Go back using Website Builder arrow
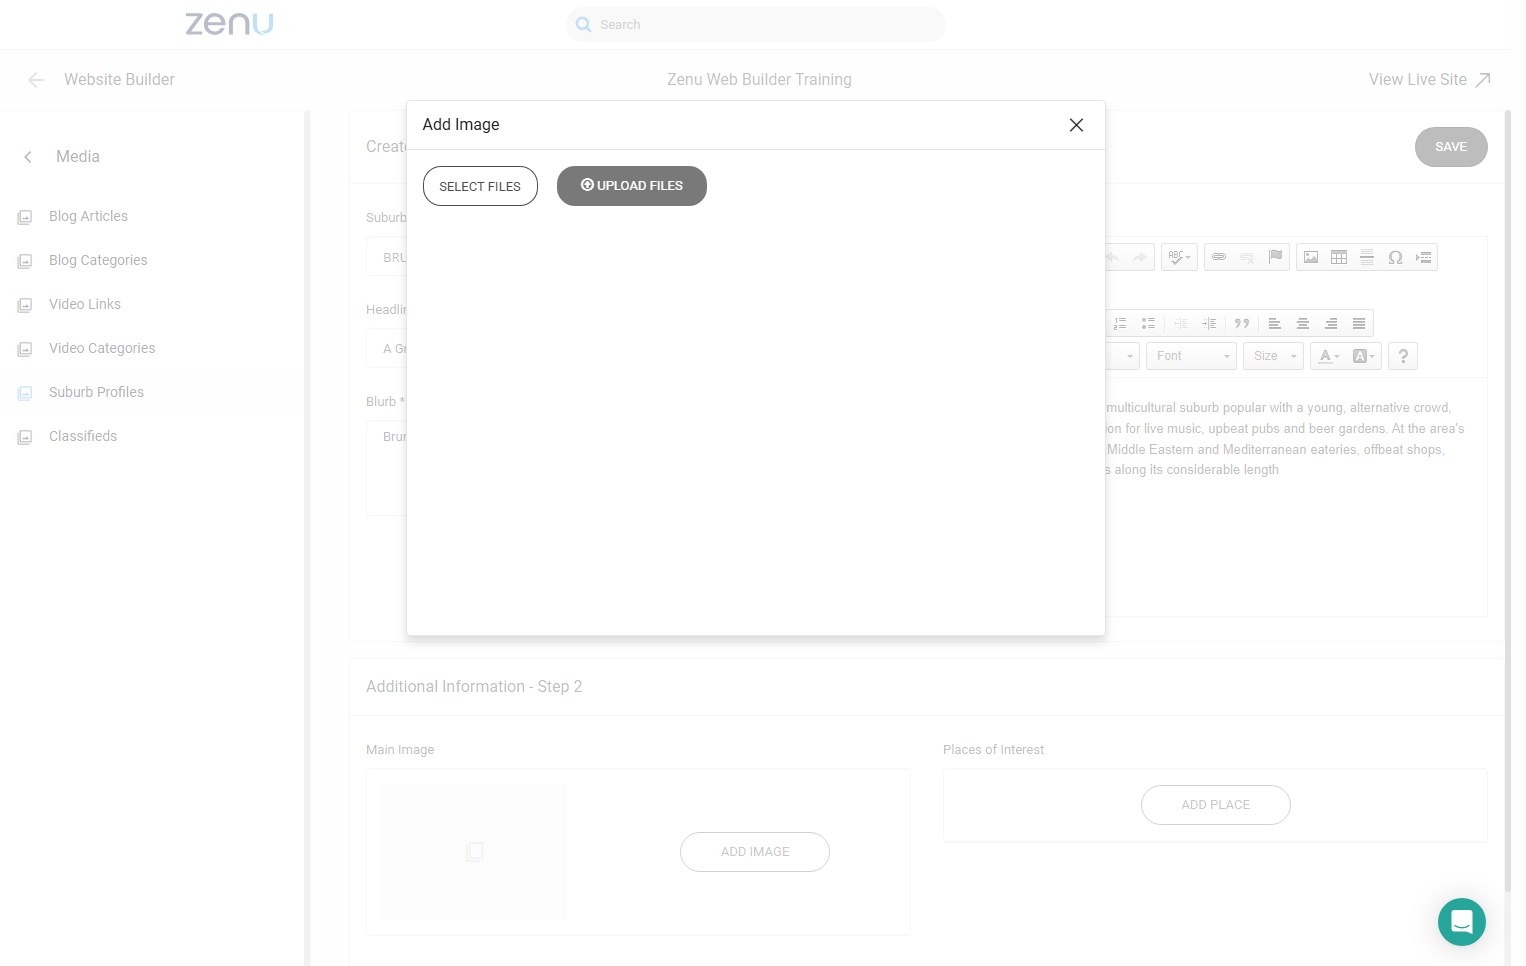The width and height of the screenshot is (1526, 966). tap(36, 80)
